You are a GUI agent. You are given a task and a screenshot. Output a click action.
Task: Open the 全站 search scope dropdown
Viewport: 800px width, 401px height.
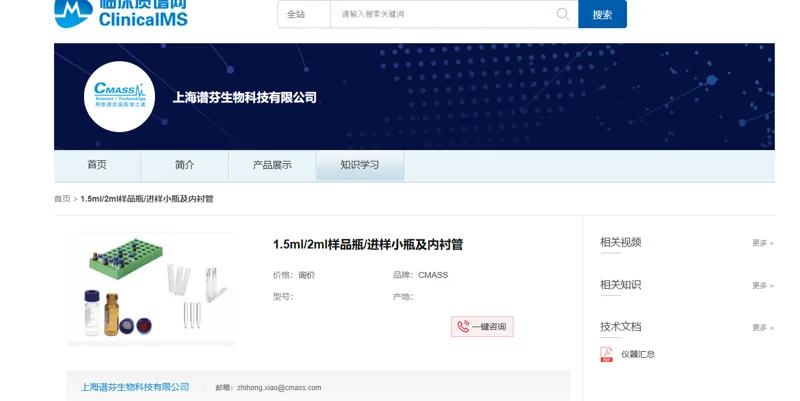[x=304, y=14]
